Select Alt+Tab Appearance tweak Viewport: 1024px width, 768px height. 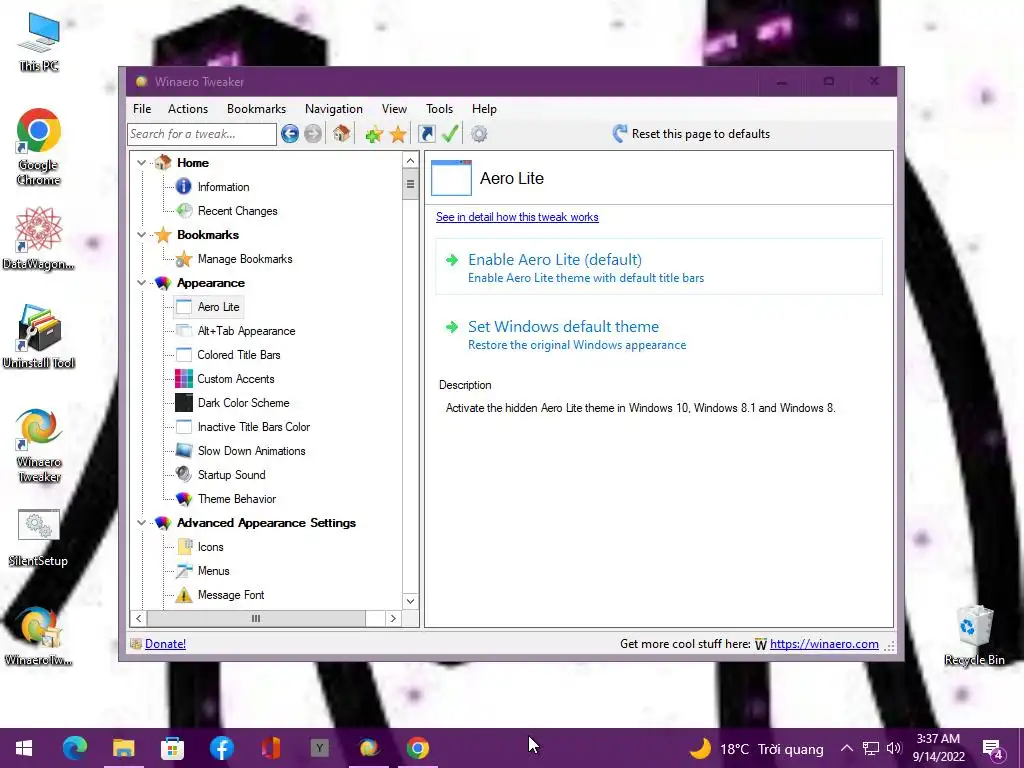point(246,331)
